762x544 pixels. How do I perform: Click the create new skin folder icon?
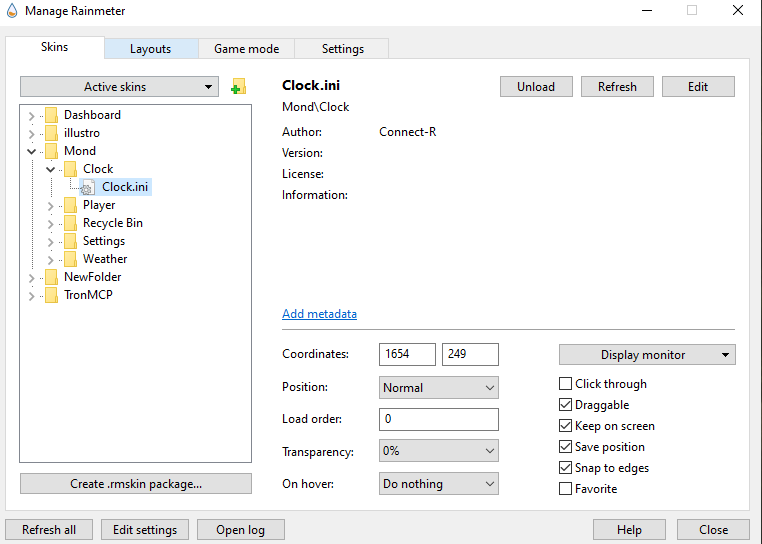coord(238,87)
